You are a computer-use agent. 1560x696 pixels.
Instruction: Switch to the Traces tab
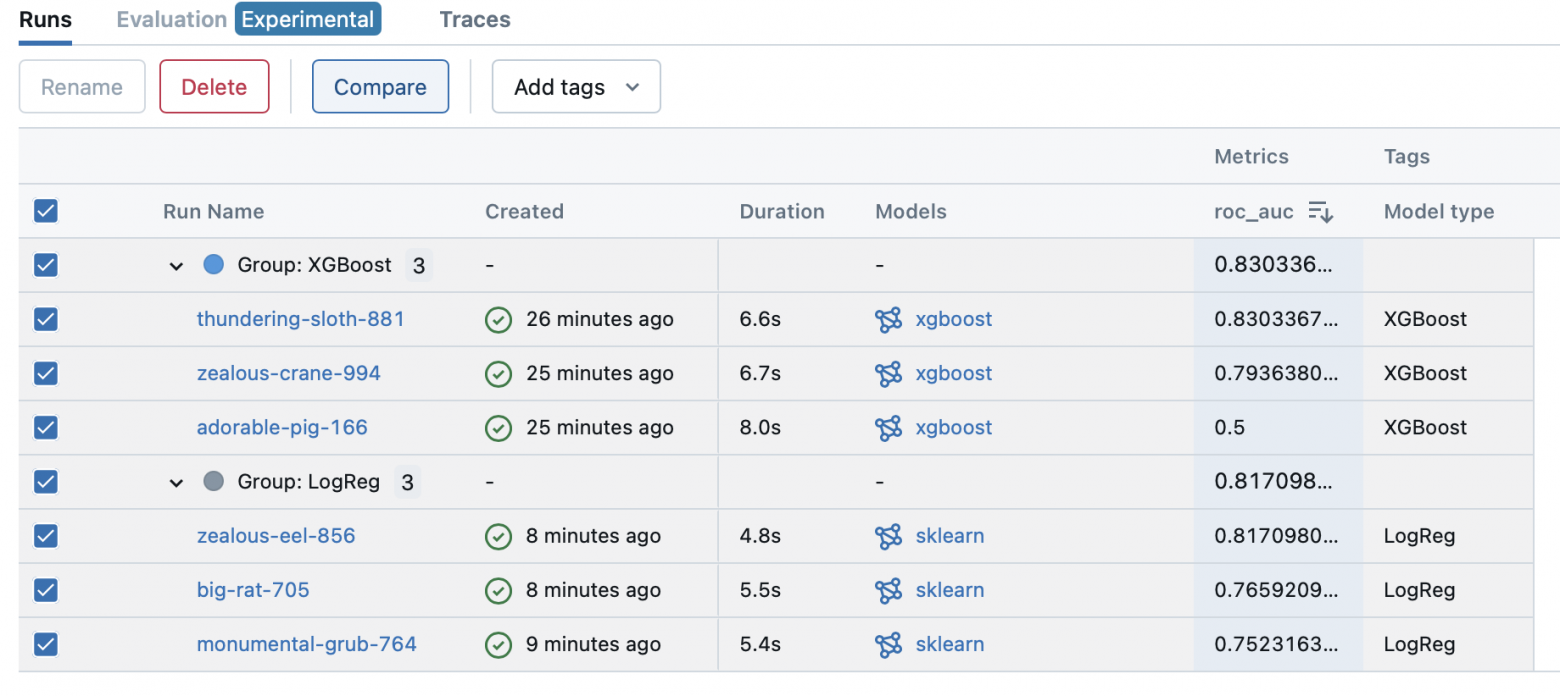(x=475, y=19)
